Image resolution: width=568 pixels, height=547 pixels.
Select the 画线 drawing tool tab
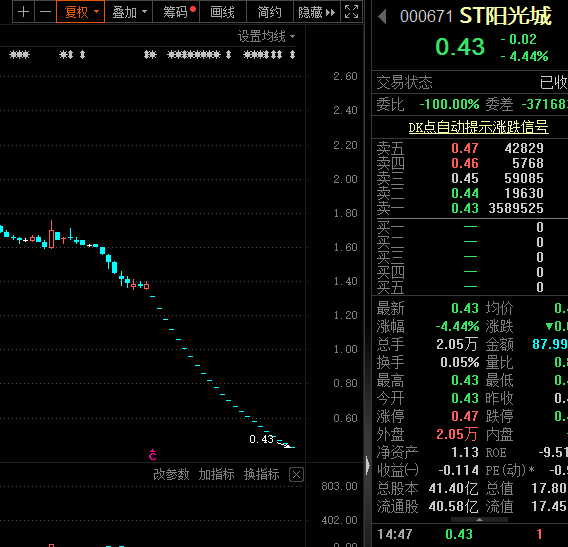(223, 12)
